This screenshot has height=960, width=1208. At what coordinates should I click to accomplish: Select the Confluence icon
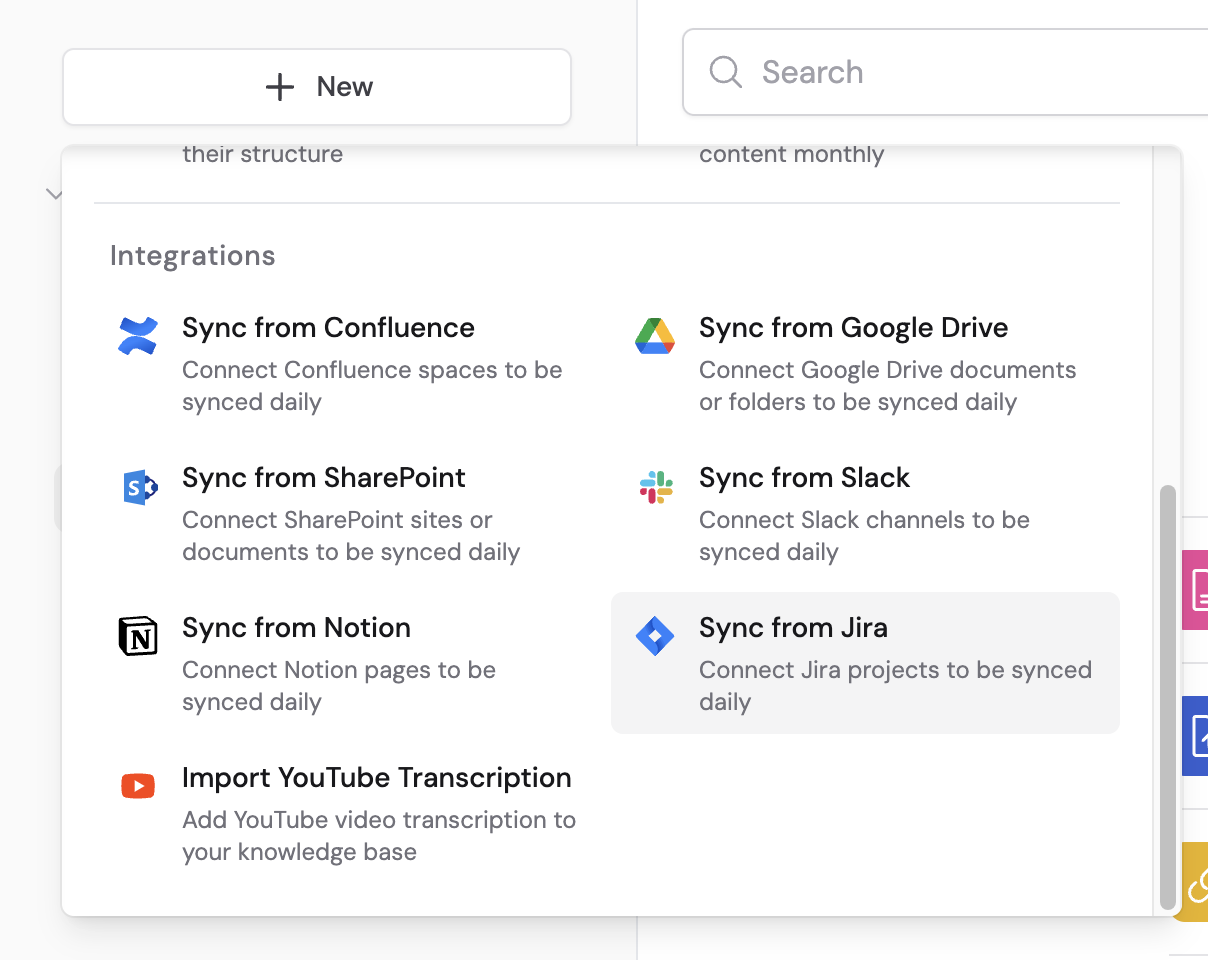pos(138,336)
